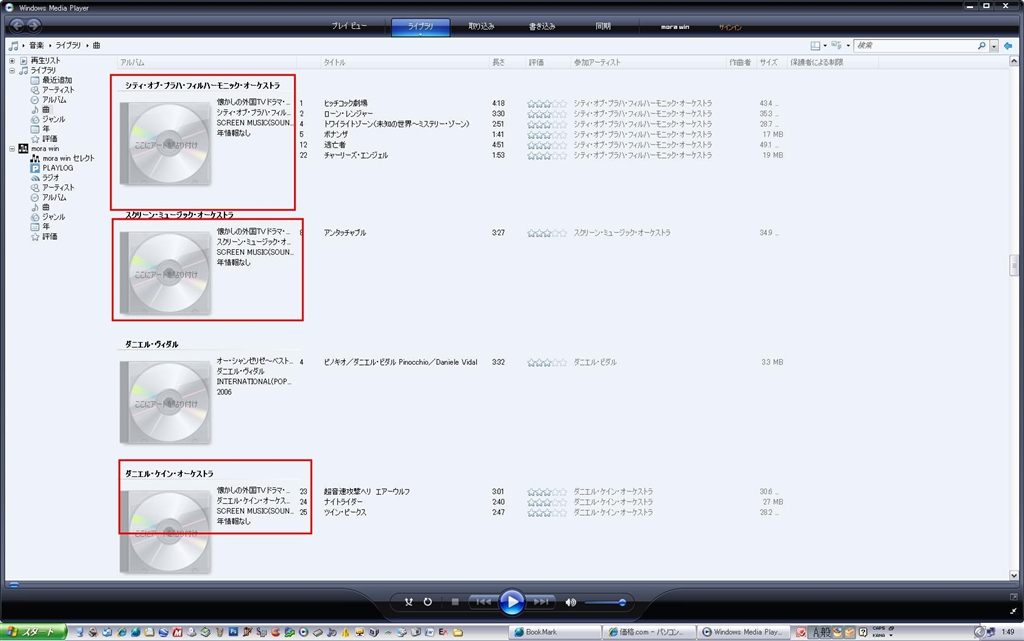Viewport: 1024px width, 641px height.
Task: Switch to the プレイビュー tab
Action: click(x=349, y=26)
